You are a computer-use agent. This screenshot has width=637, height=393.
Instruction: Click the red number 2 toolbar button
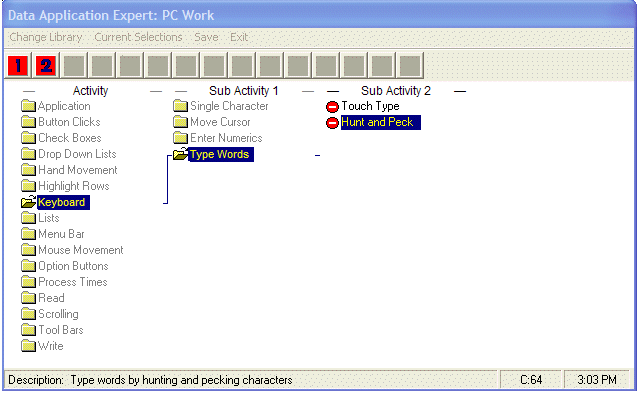(46, 65)
